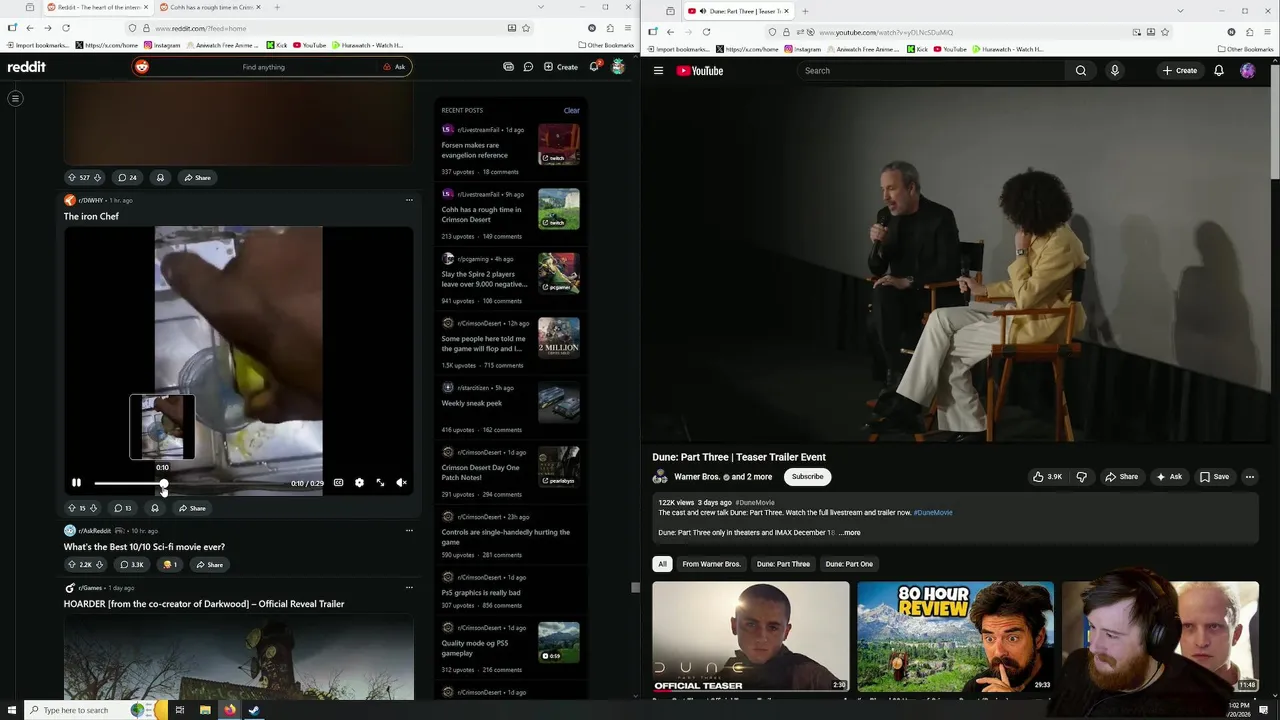This screenshot has height=720, width=1280.
Task: Open comments on The iron Chef post
Action: [x=123, y=508]
